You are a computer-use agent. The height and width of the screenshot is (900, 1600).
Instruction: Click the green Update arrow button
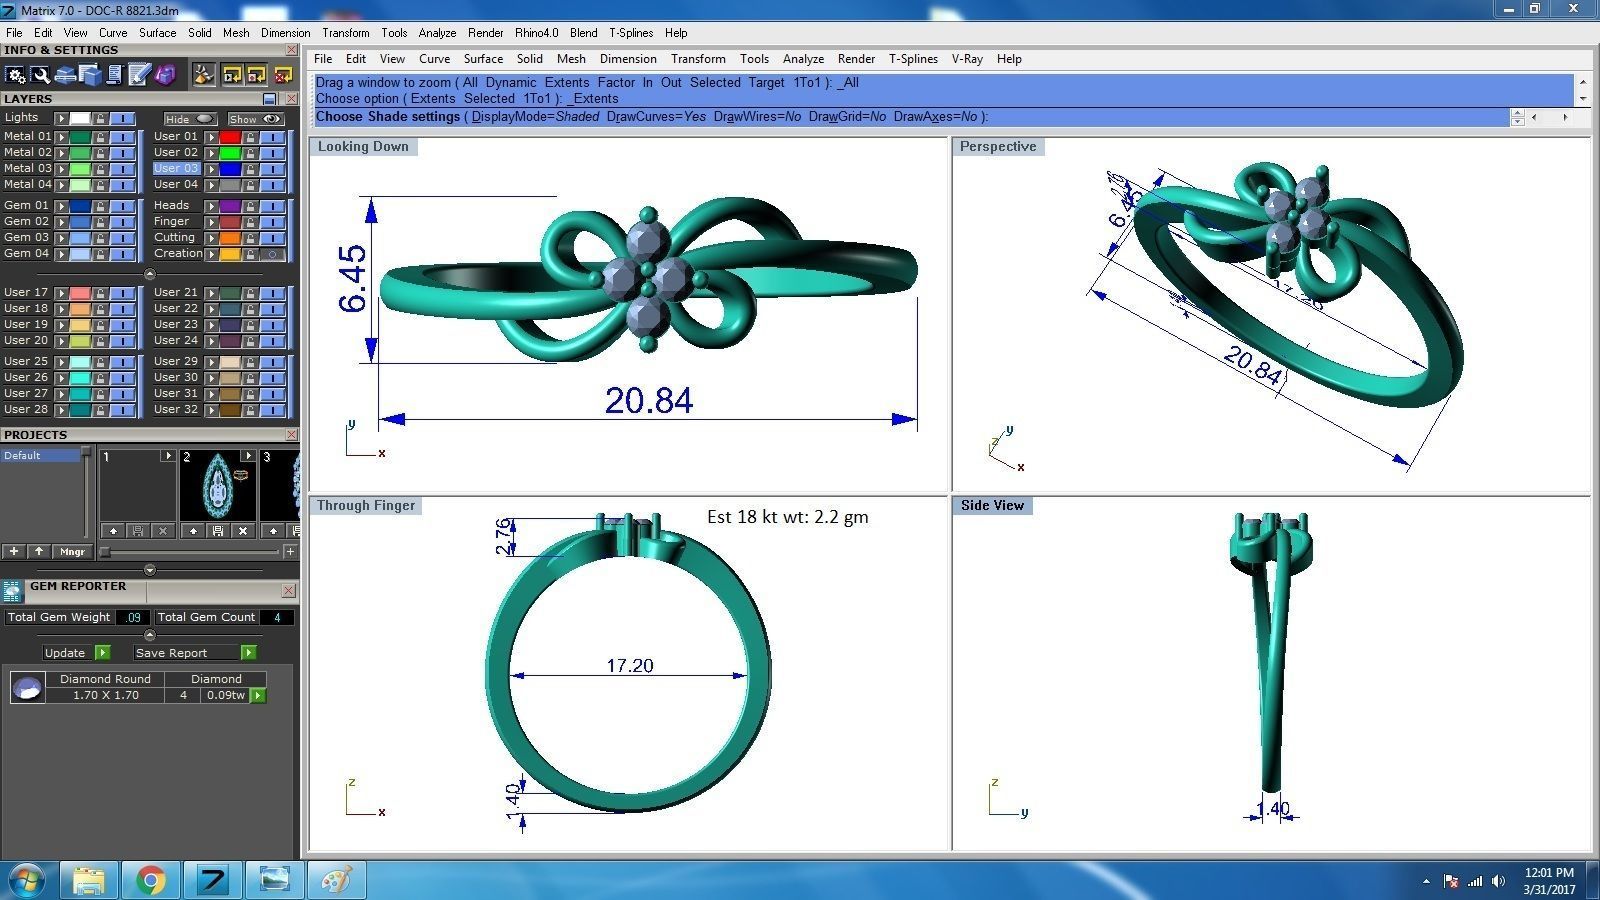102,653
